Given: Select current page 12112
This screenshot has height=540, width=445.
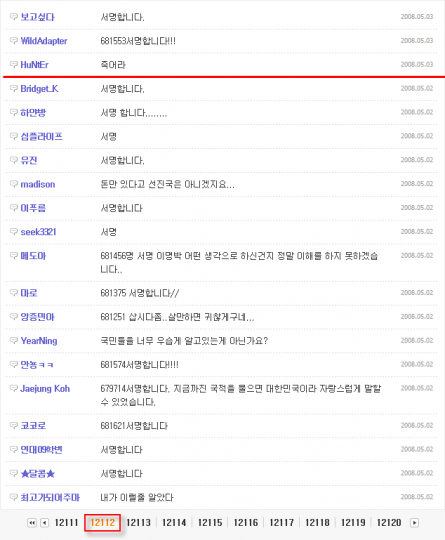Looking at the screenshot, I should click(x=103, y=523).
